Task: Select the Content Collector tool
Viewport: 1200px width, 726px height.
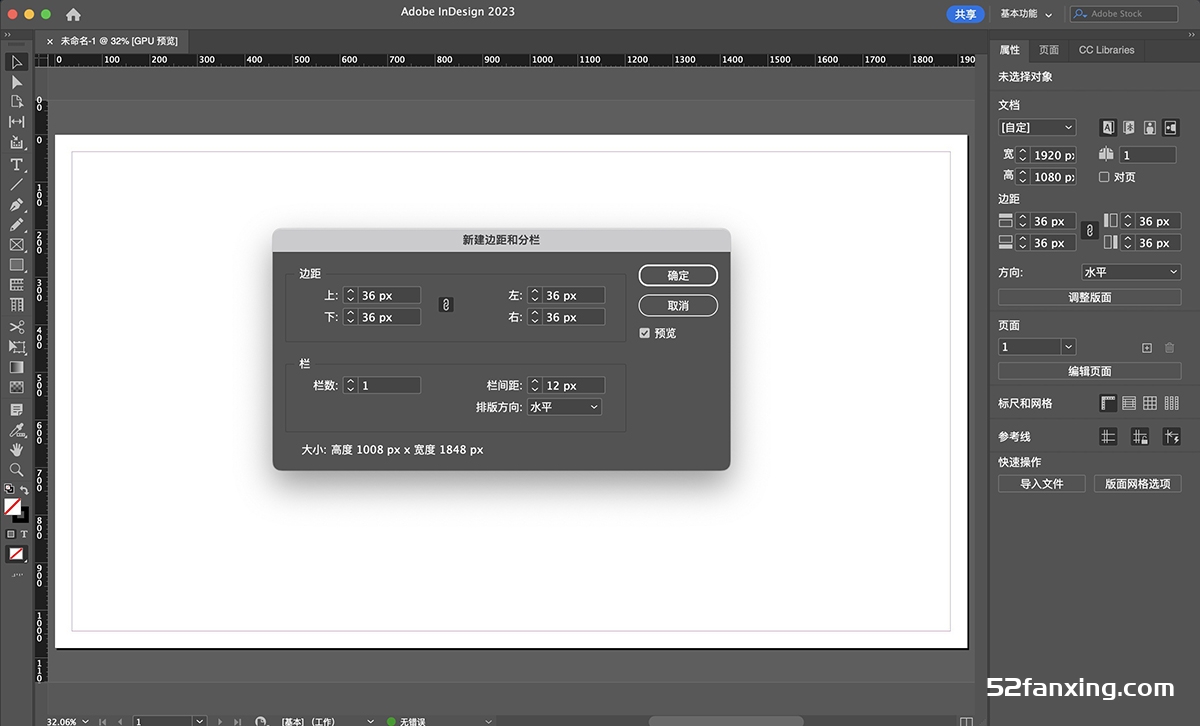Action: click(17, 142)
